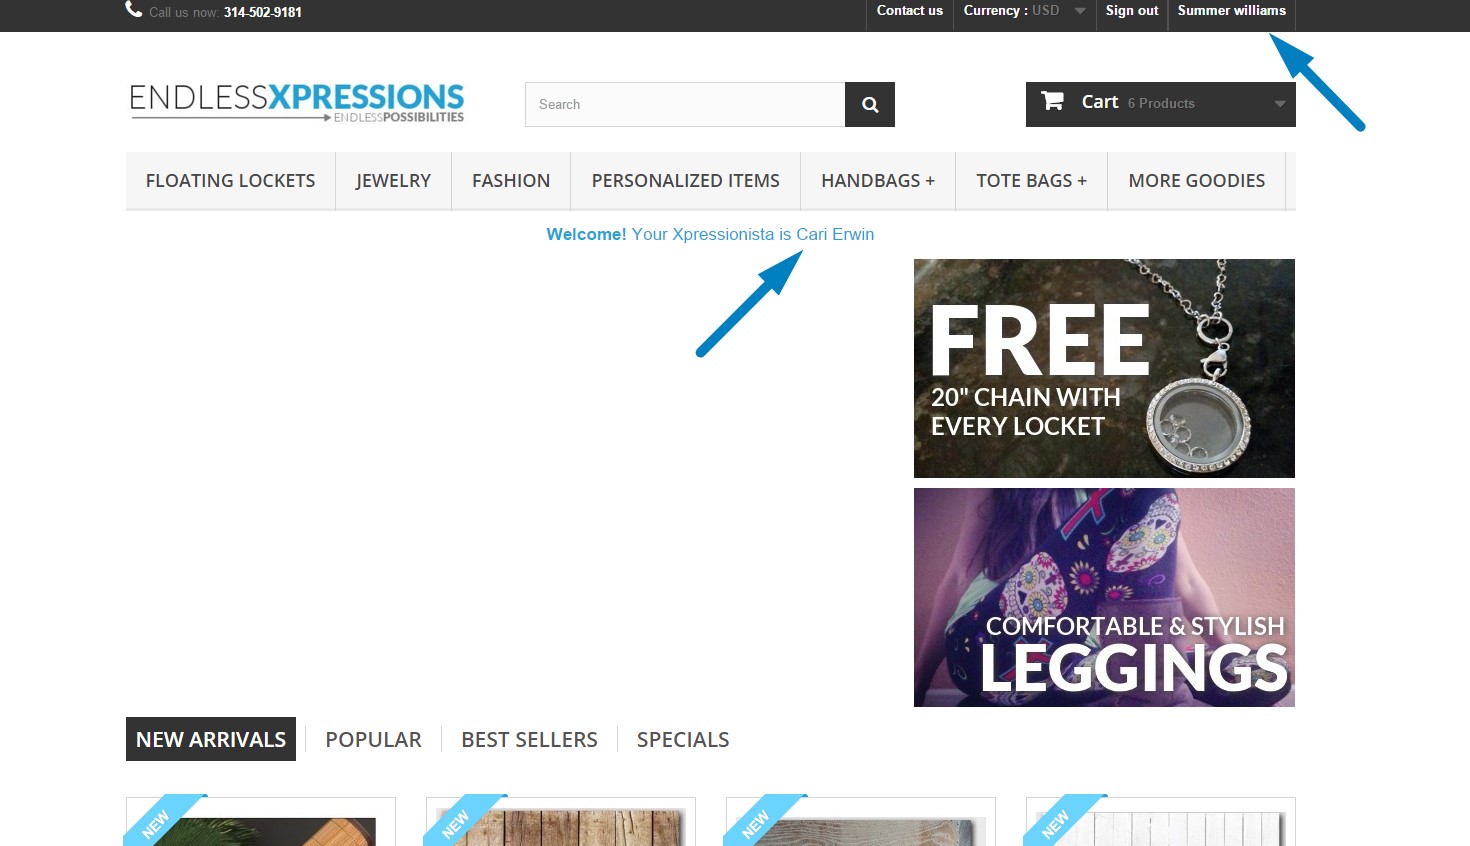
Task: Go to the Fashion category
Action: point(511,181)
